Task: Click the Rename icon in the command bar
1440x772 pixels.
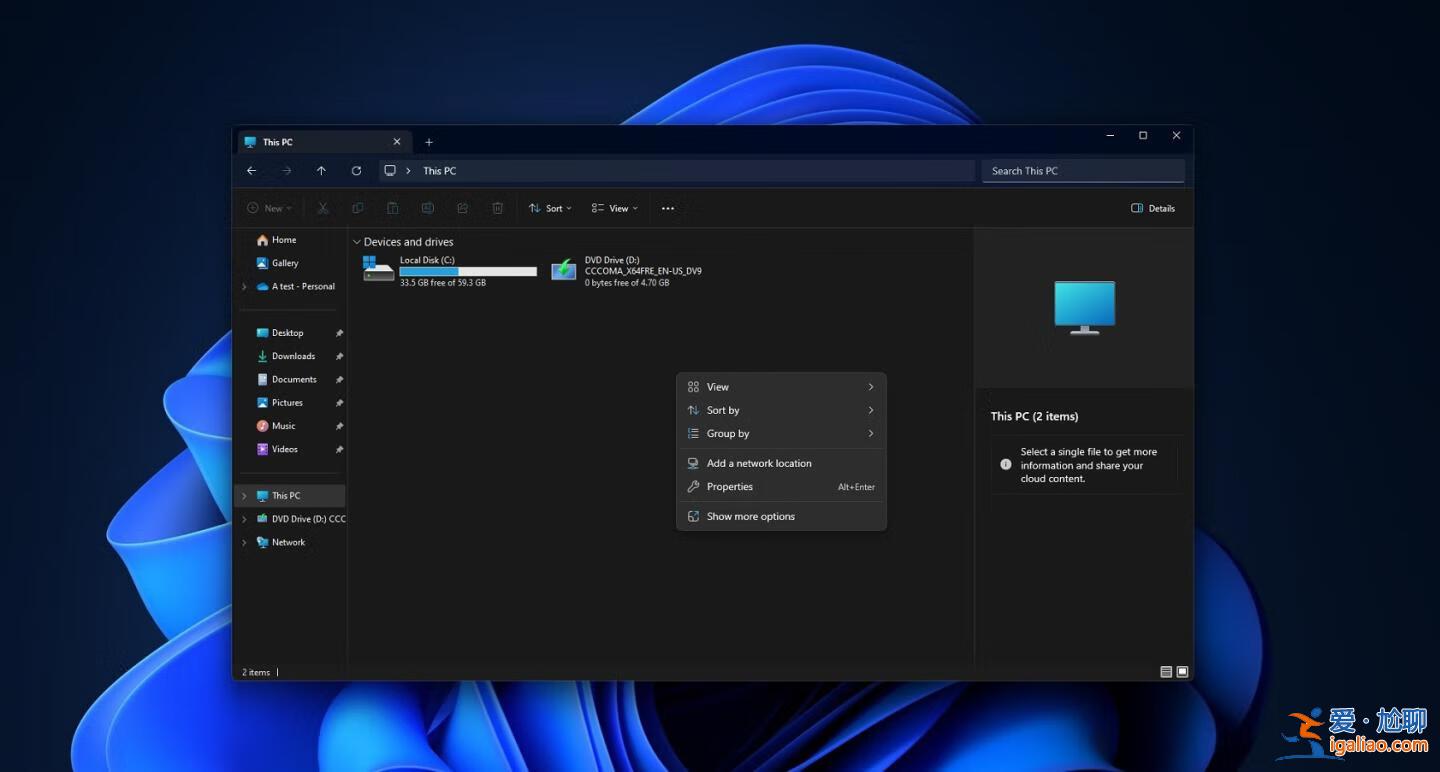Action: [428, 207]
